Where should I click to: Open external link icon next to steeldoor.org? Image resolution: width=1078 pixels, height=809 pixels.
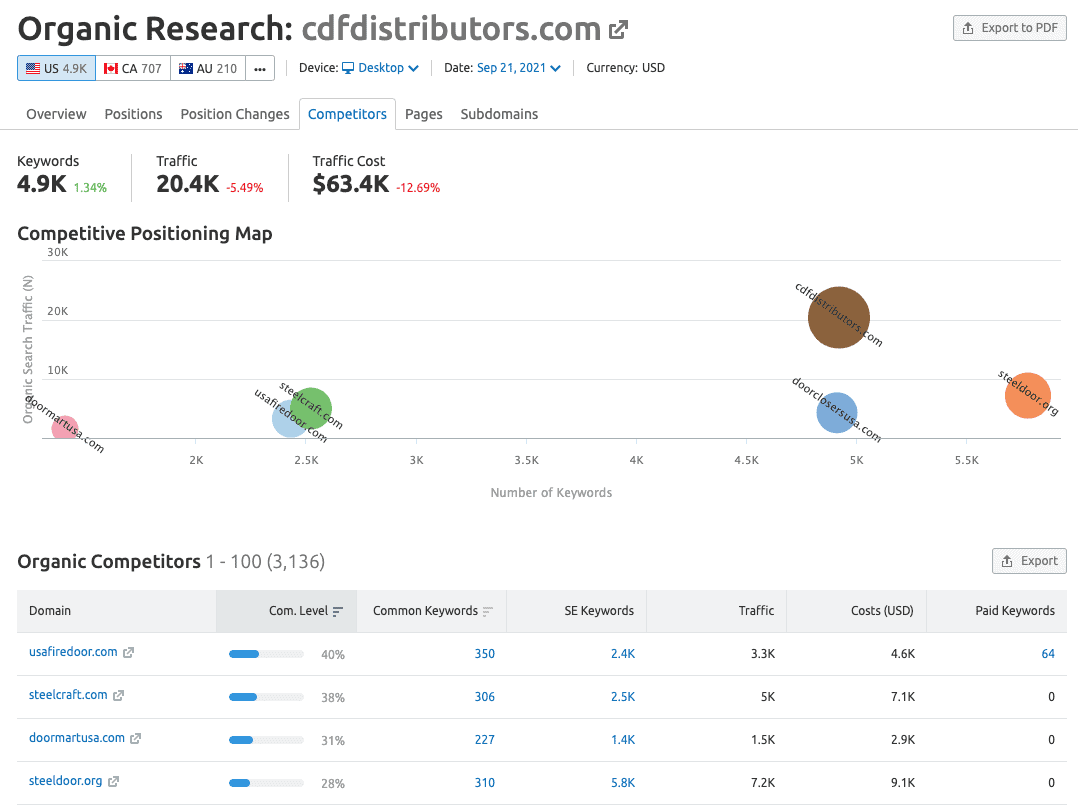click(113, 782)
